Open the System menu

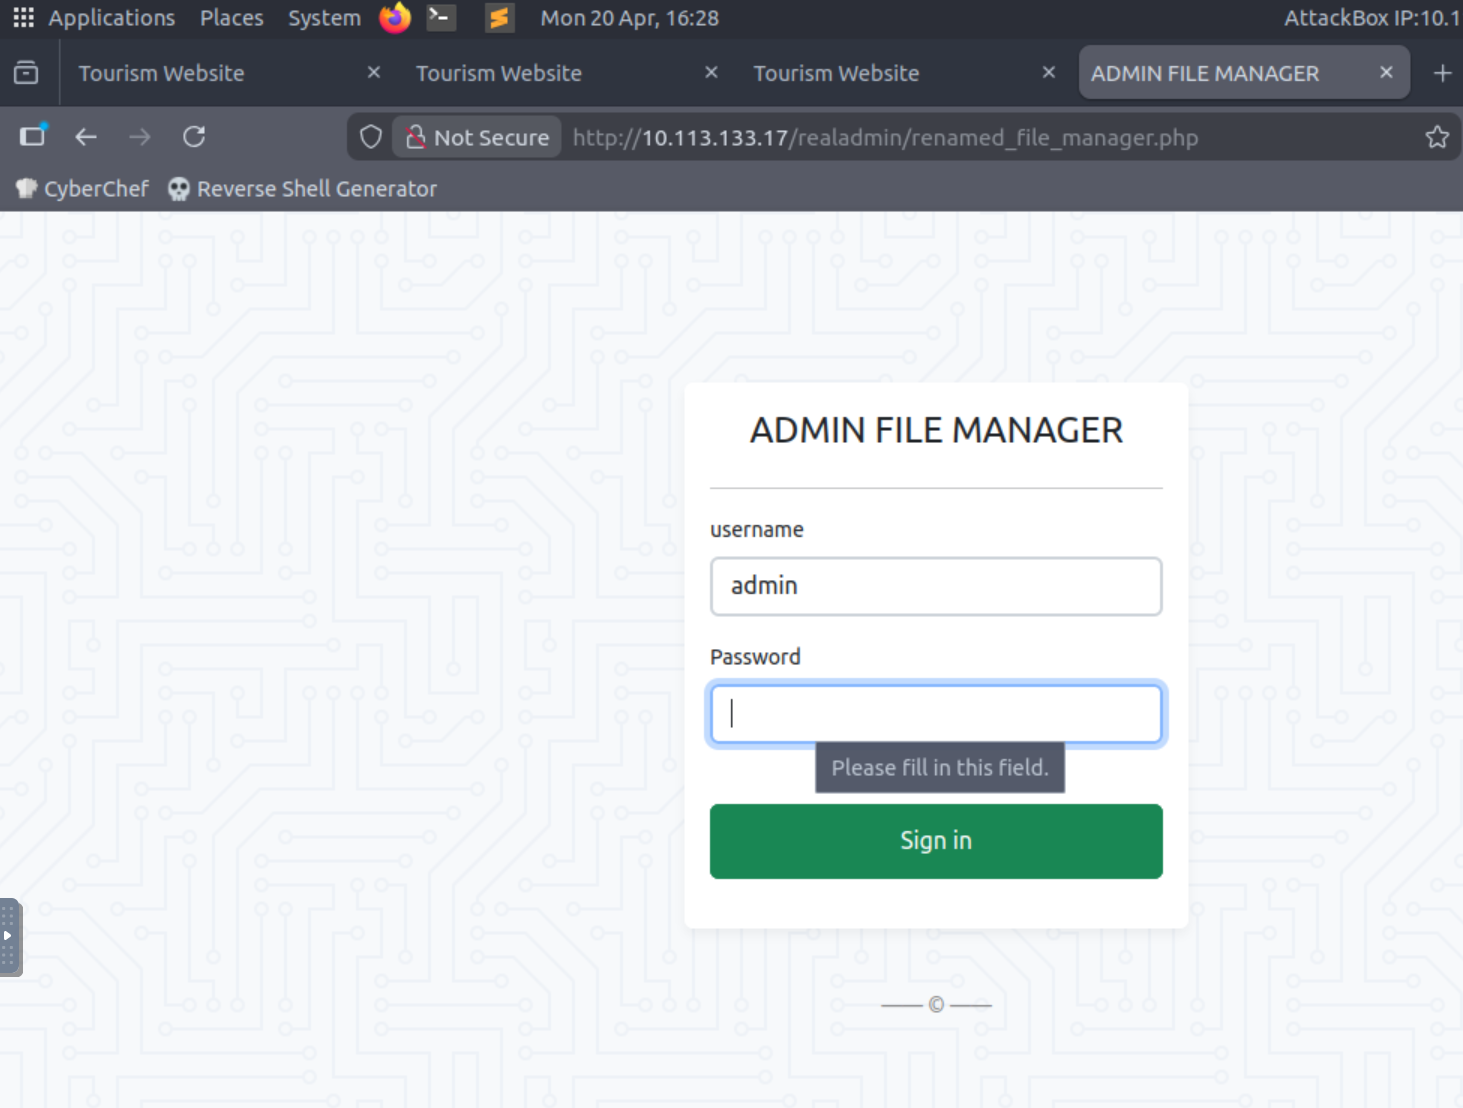click(324, 18)
